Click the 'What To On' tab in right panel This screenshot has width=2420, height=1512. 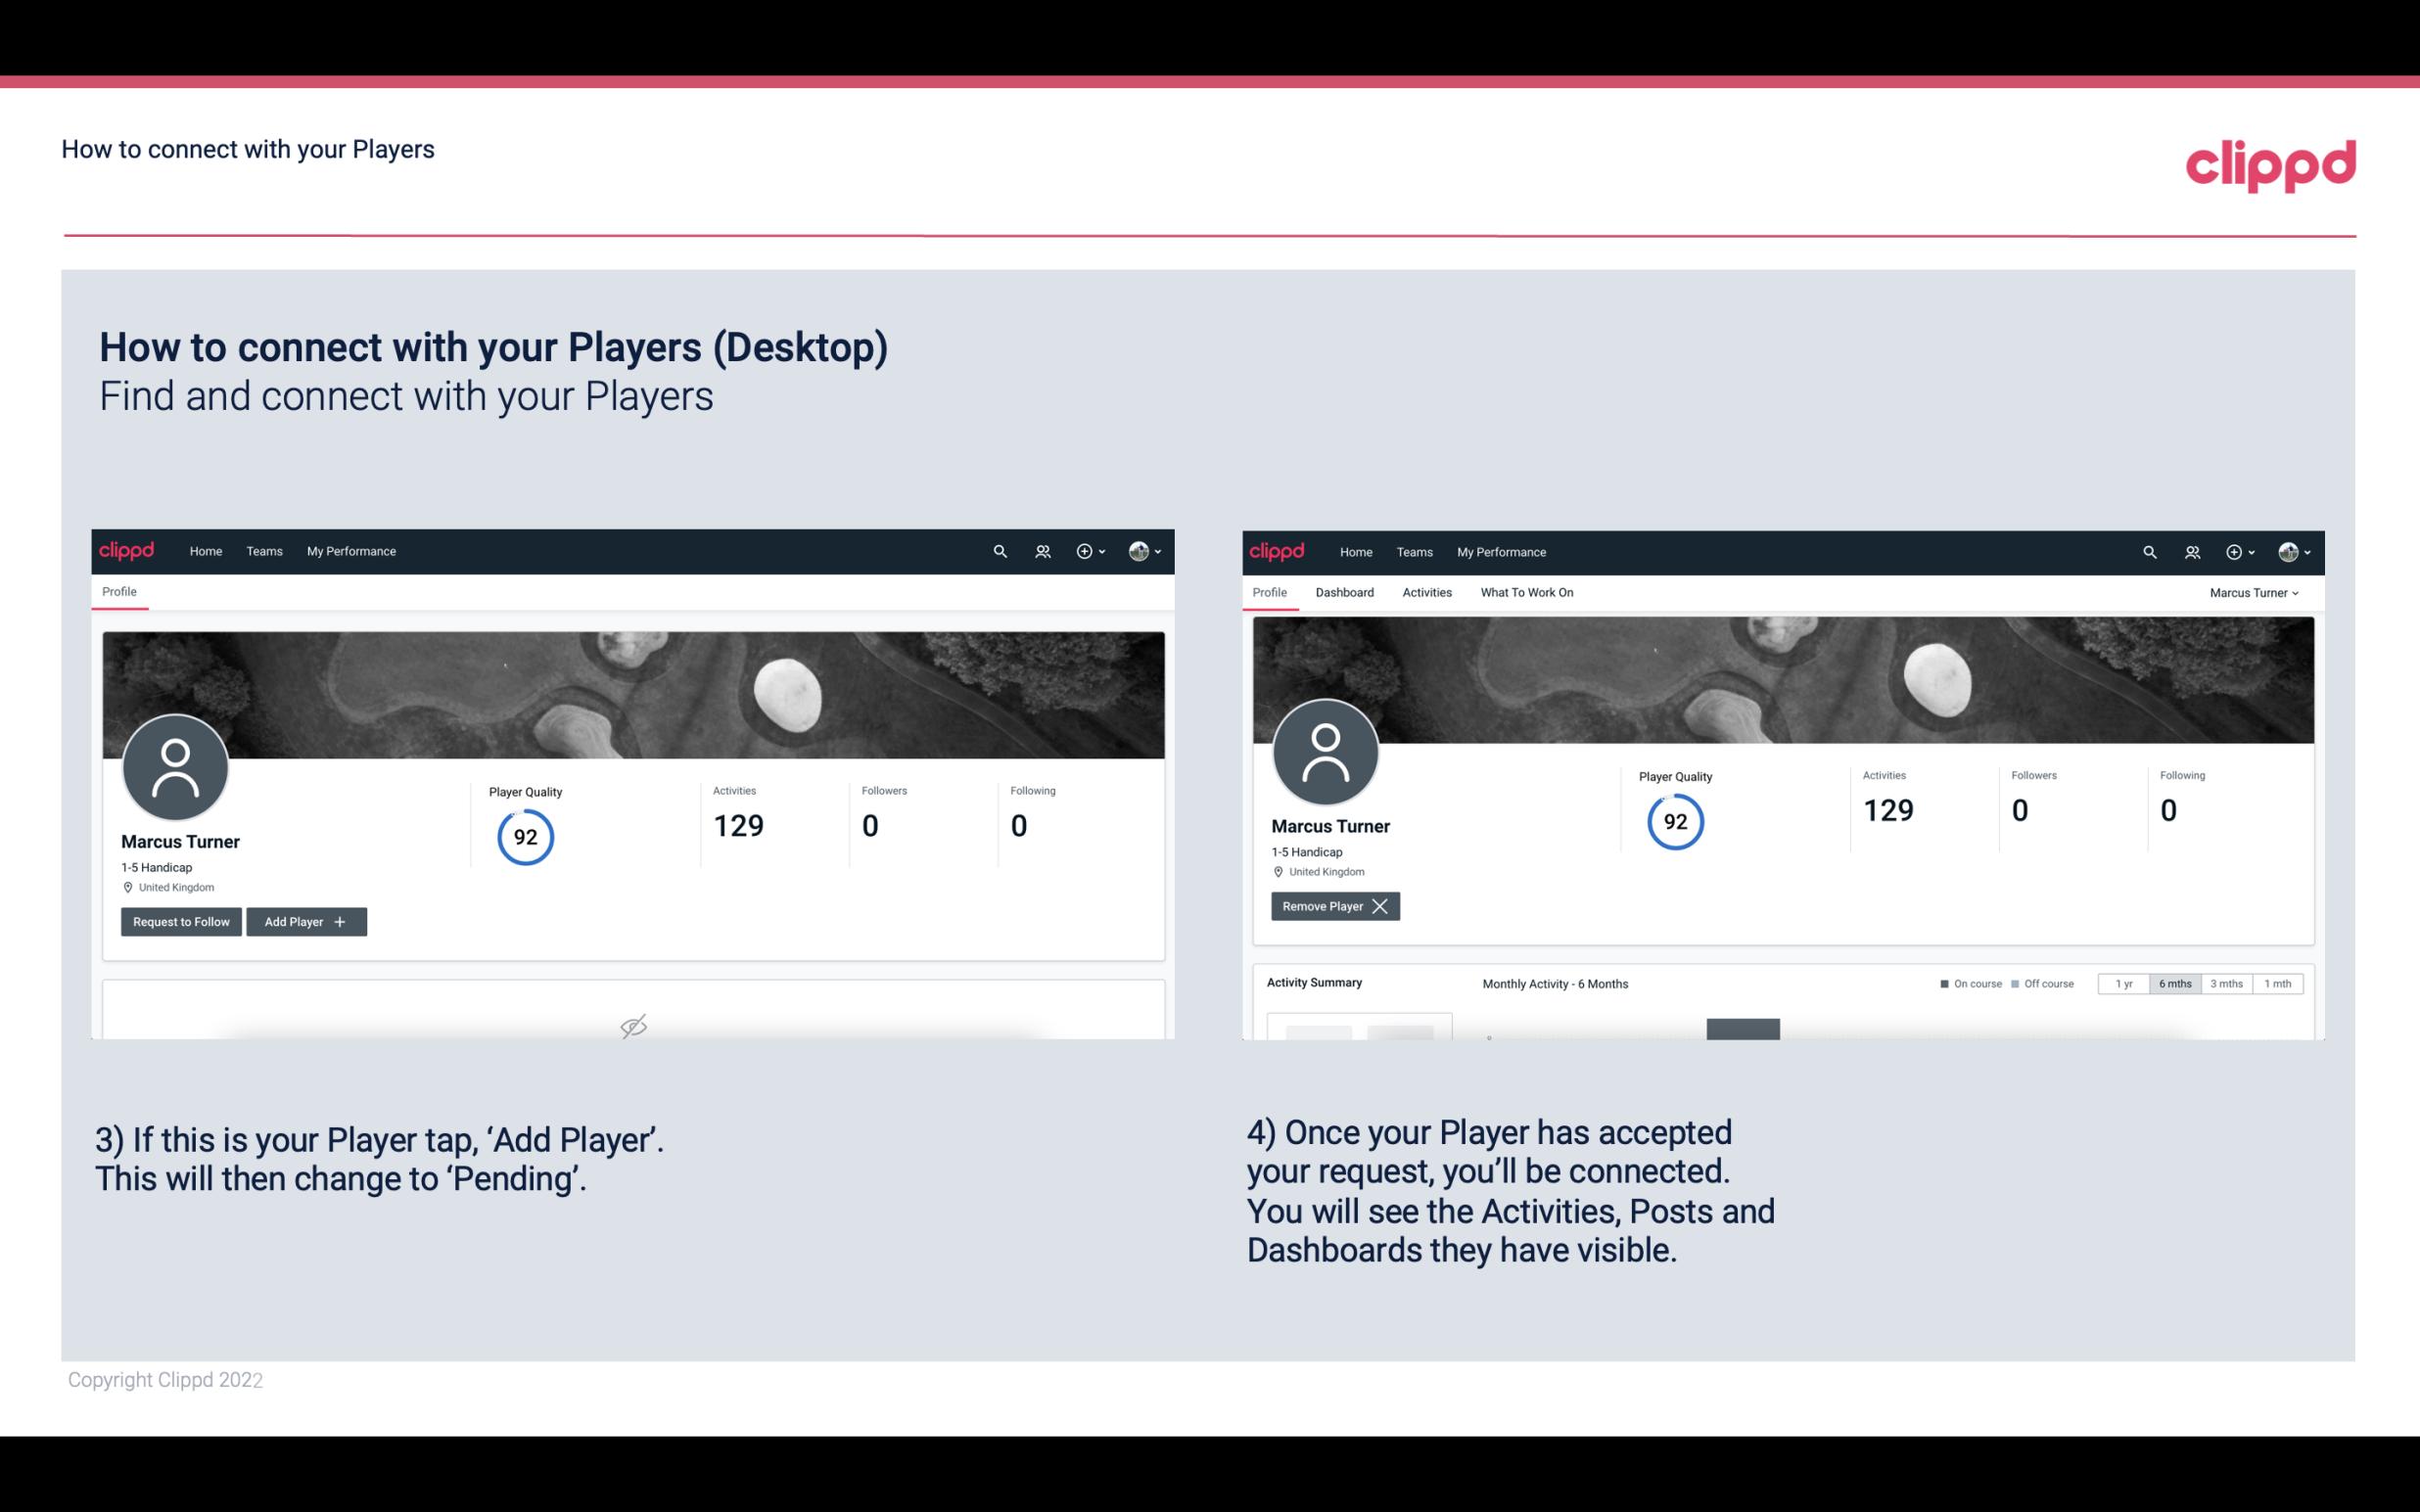(x=1526, y=592)
